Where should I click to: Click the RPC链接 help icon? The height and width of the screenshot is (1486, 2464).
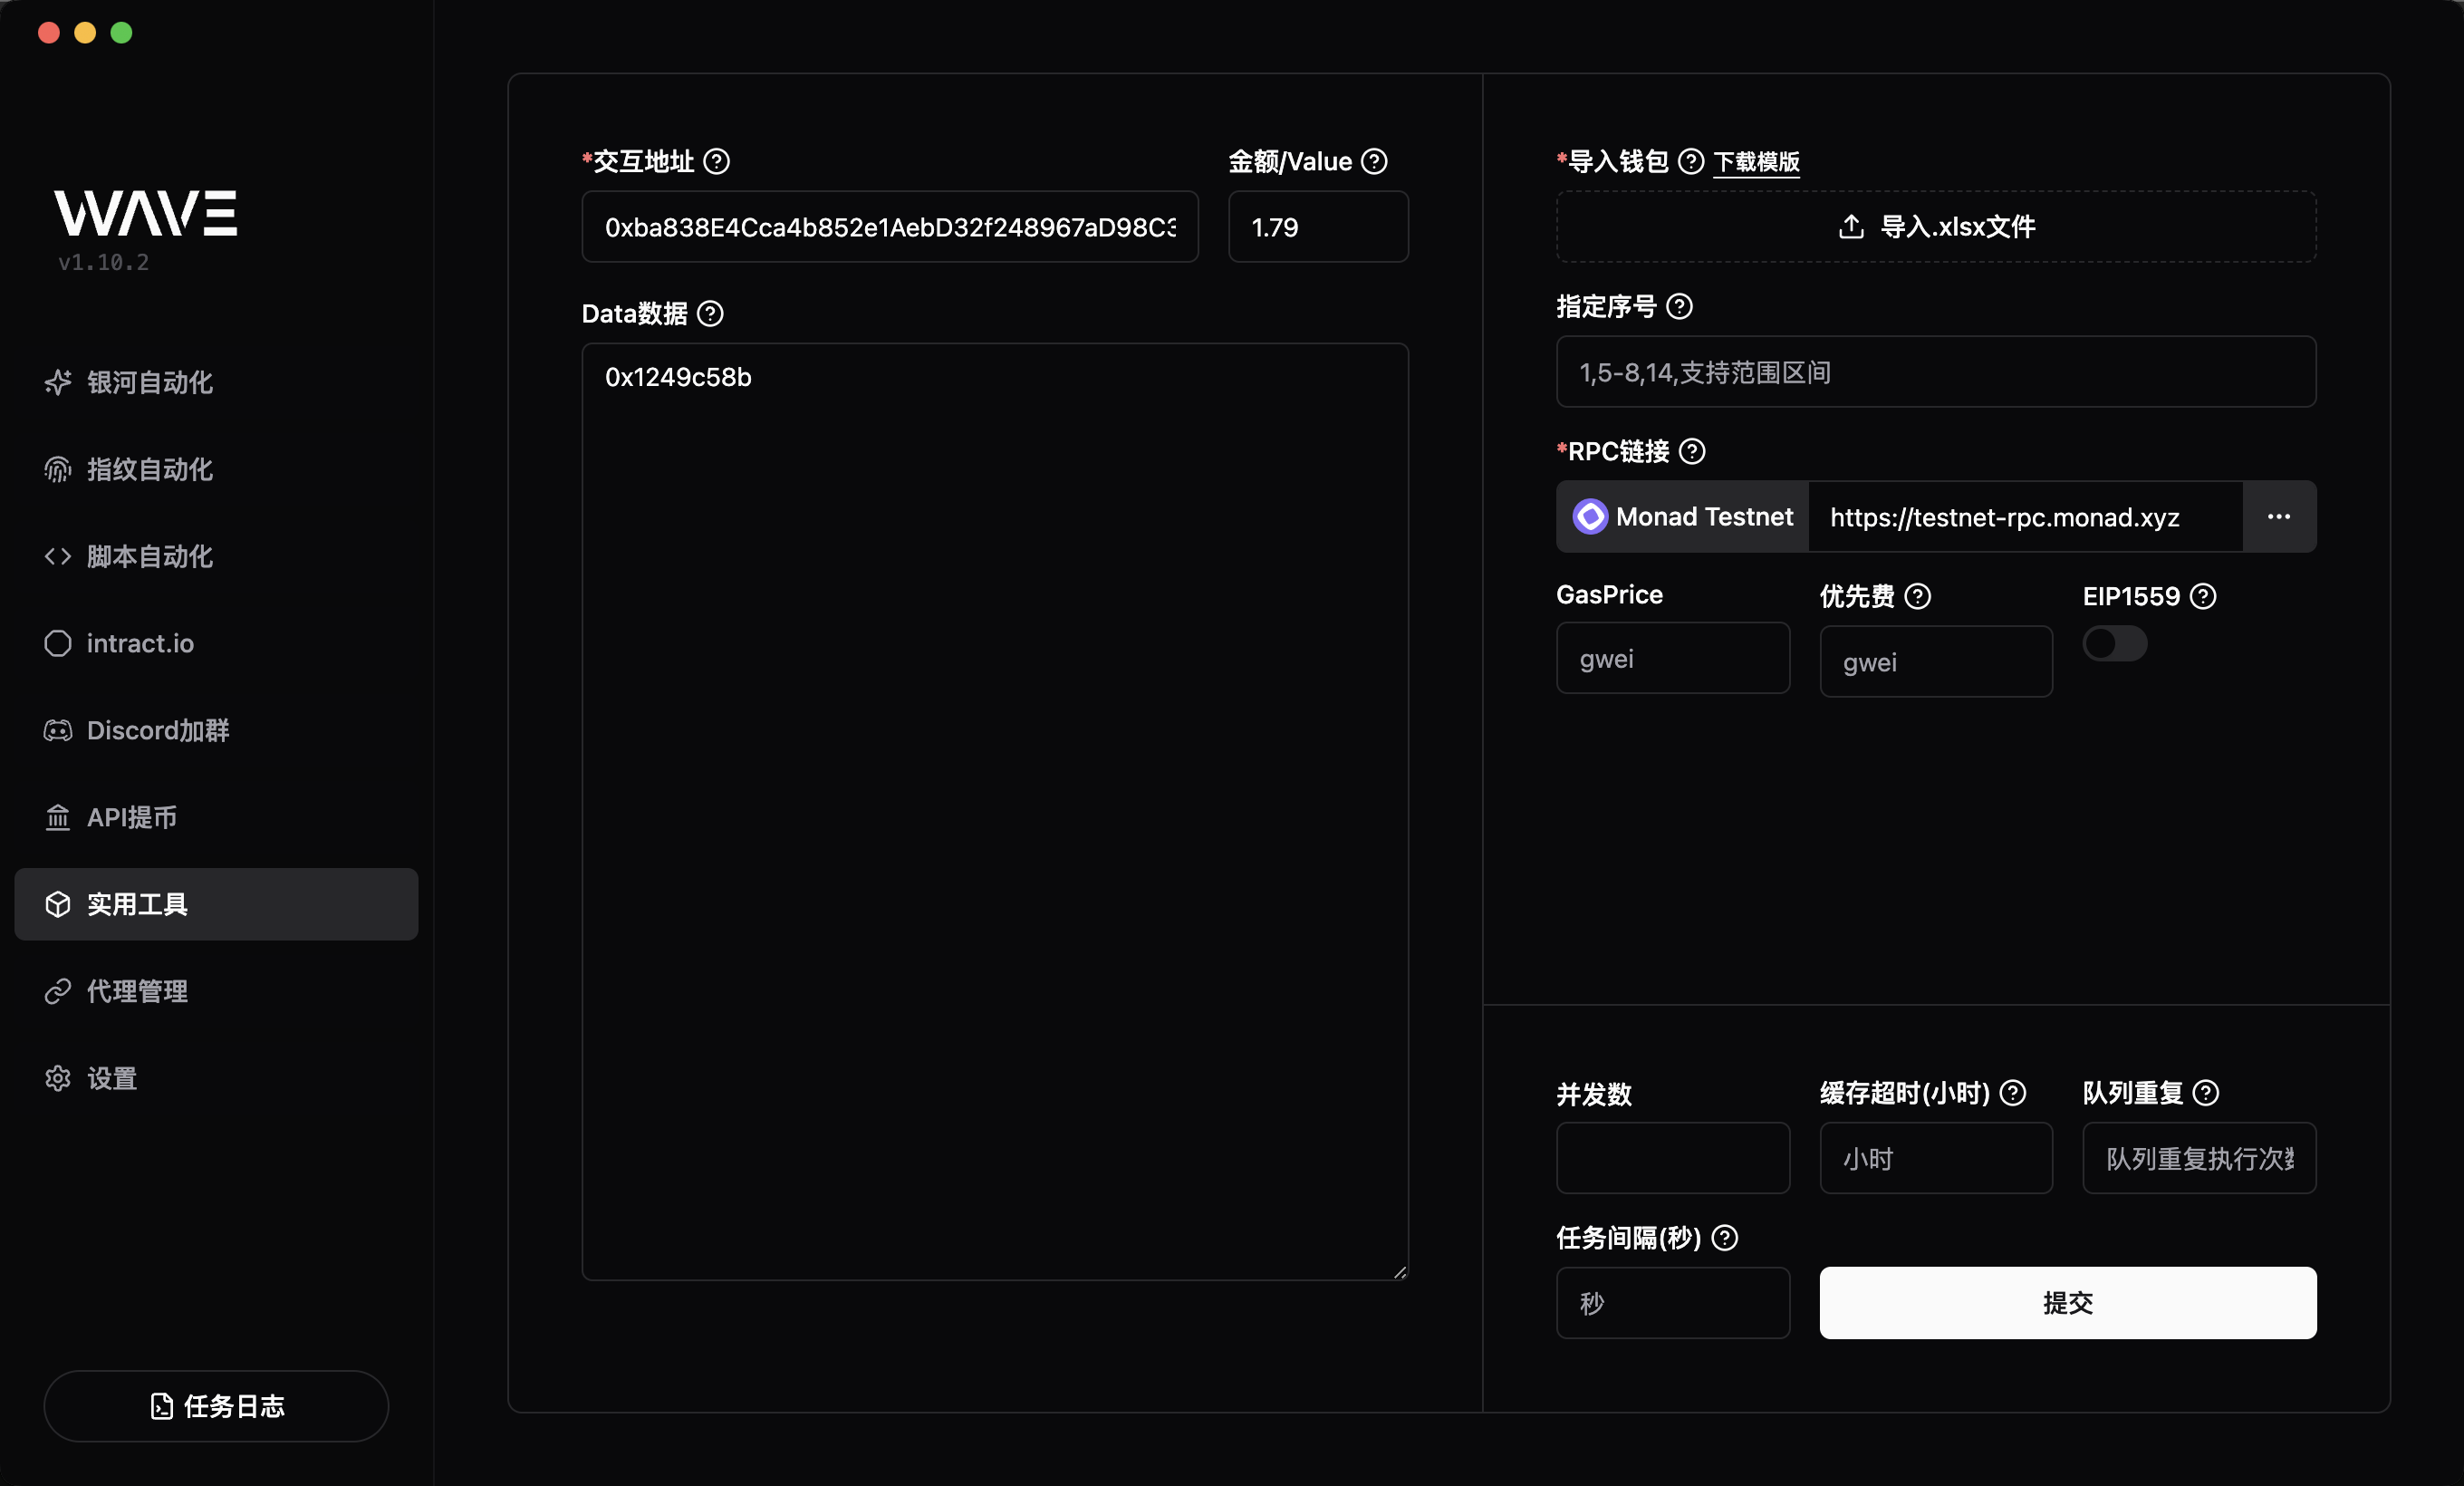point(1692,452)
